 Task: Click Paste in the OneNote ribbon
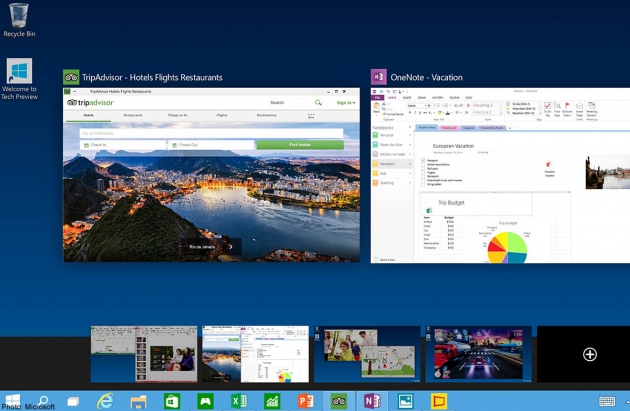click(x=376, y=108)
